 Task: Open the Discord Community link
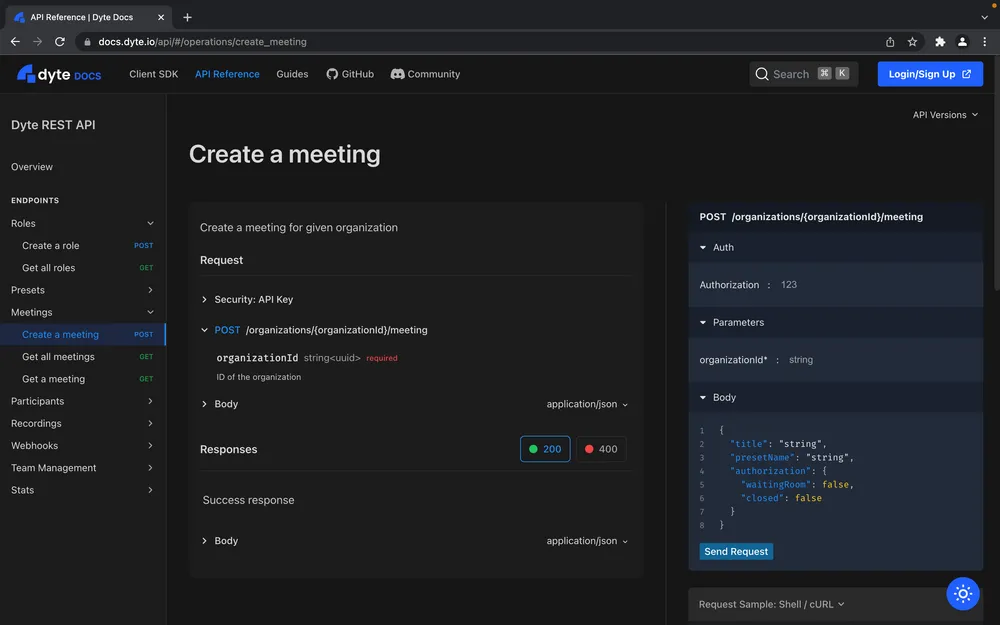click(425, 74)
